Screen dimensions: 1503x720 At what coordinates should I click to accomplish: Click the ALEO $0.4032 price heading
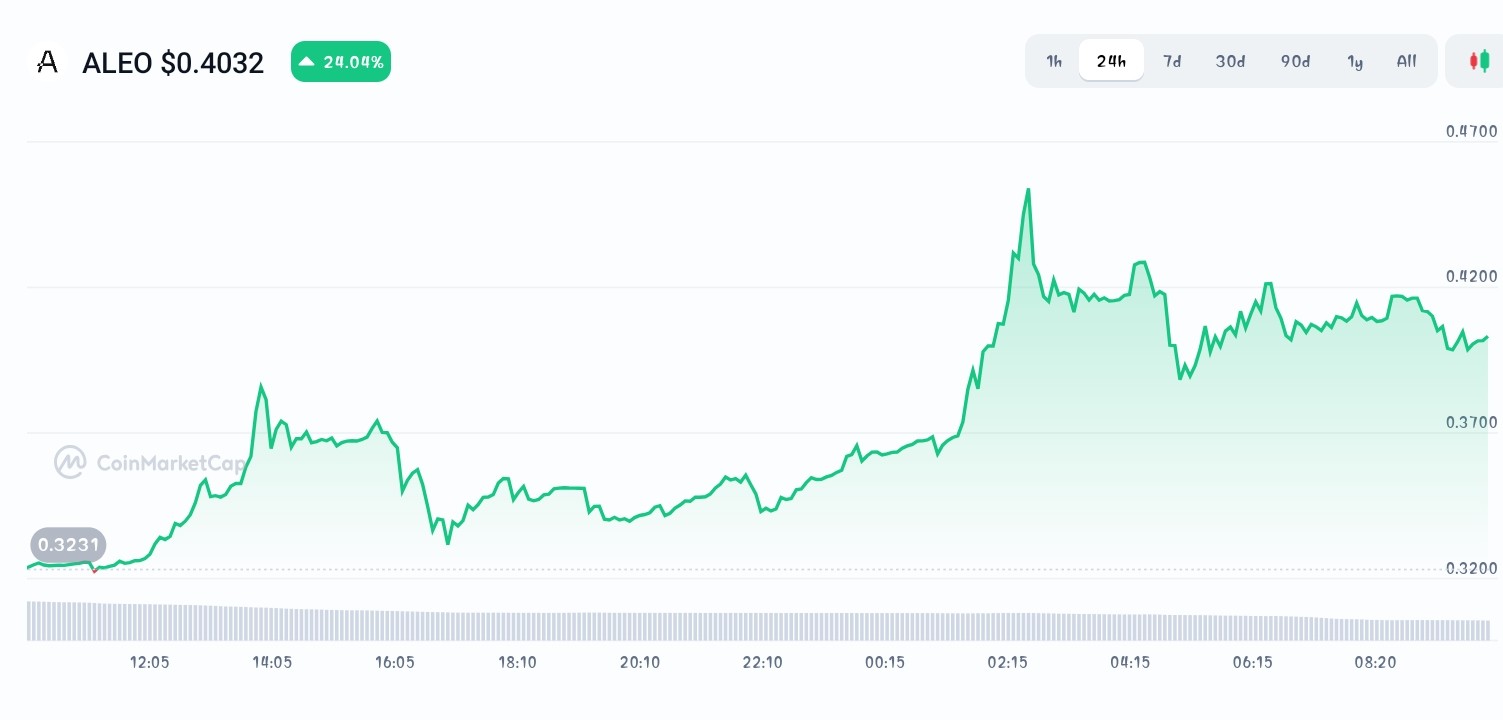coord(173,63)
